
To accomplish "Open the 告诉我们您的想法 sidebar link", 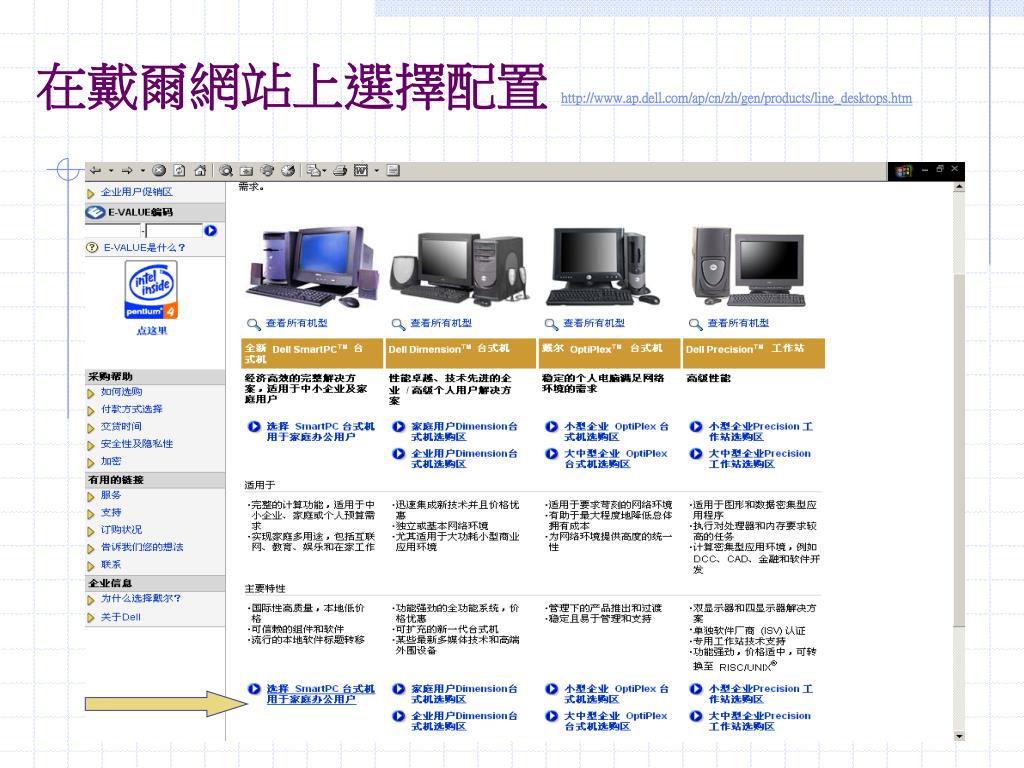I will pyautogui.click(x=142, y=547).
